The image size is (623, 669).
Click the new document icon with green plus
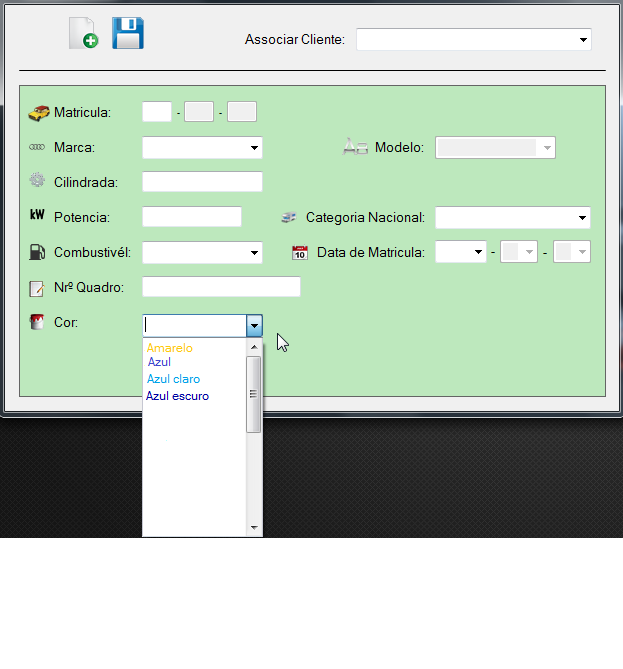[84, 33]
